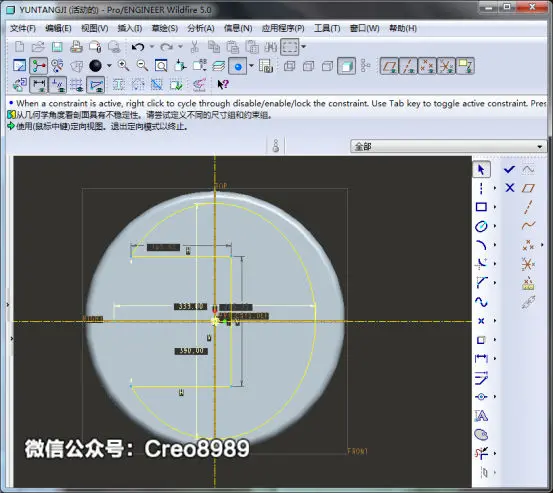
Task: Open the sketcher text tool
Action: [x=481, y=416]
